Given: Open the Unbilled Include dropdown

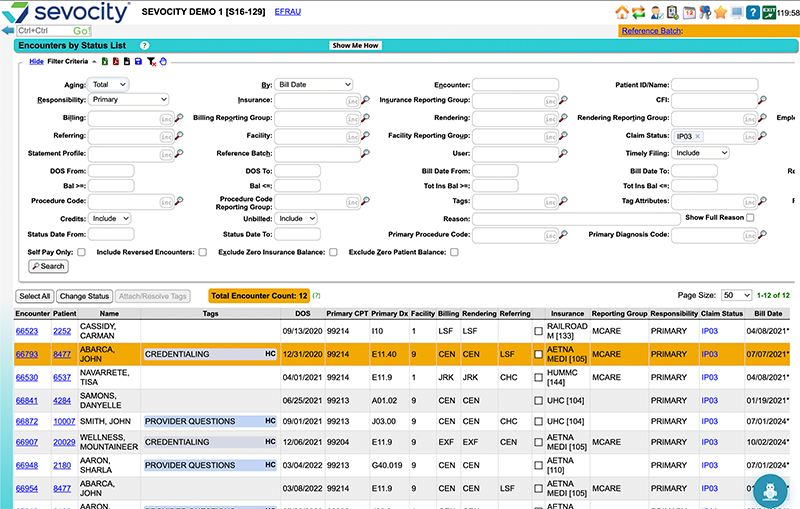Looking at the screenshot, I should point(296,219).
